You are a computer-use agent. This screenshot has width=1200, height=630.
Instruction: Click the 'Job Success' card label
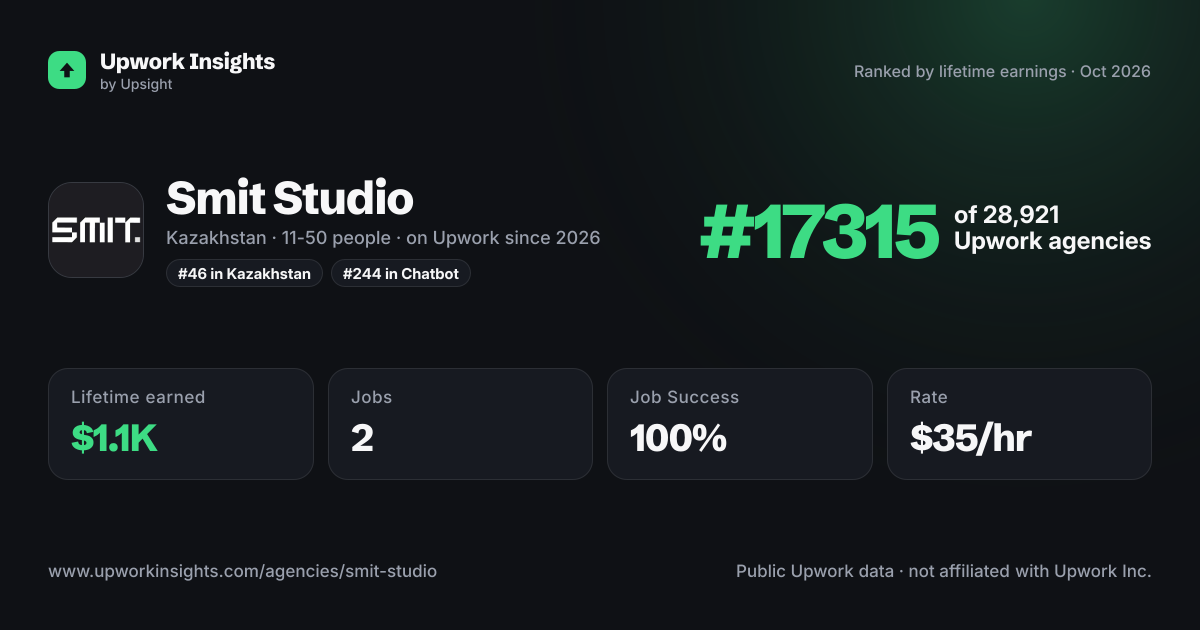(x=684, y=397)
